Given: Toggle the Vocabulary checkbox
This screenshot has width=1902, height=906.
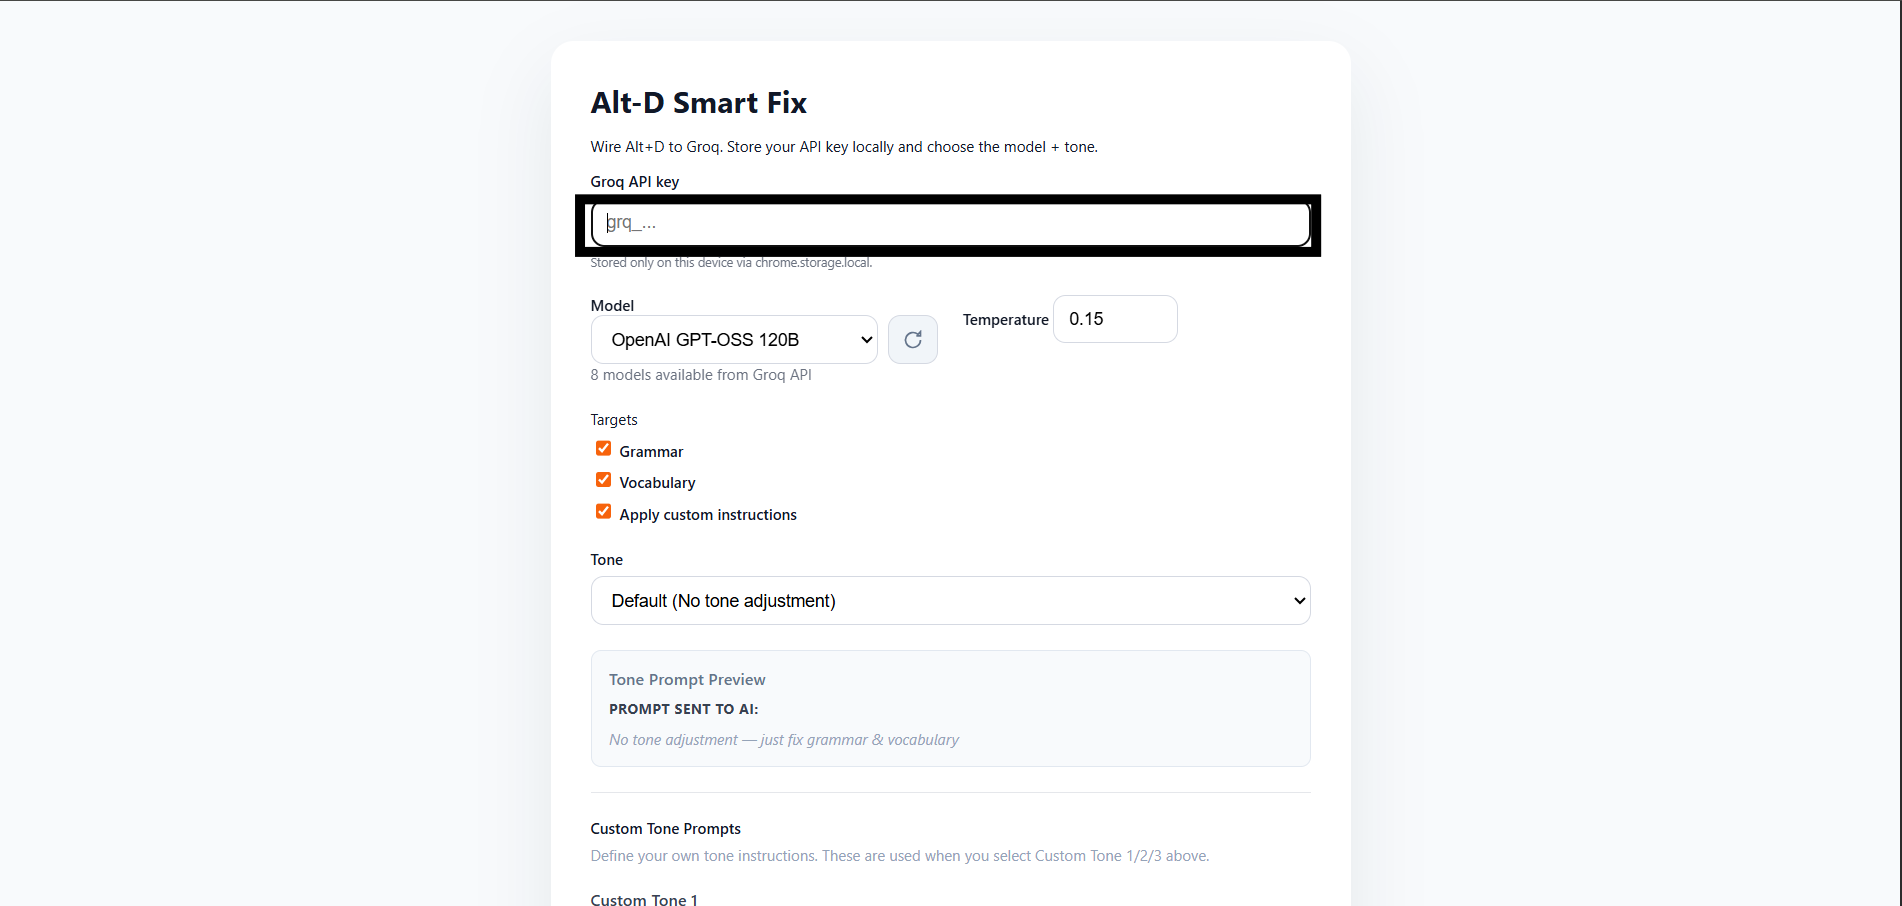Looking at the screenshot, I should (603, 480).
